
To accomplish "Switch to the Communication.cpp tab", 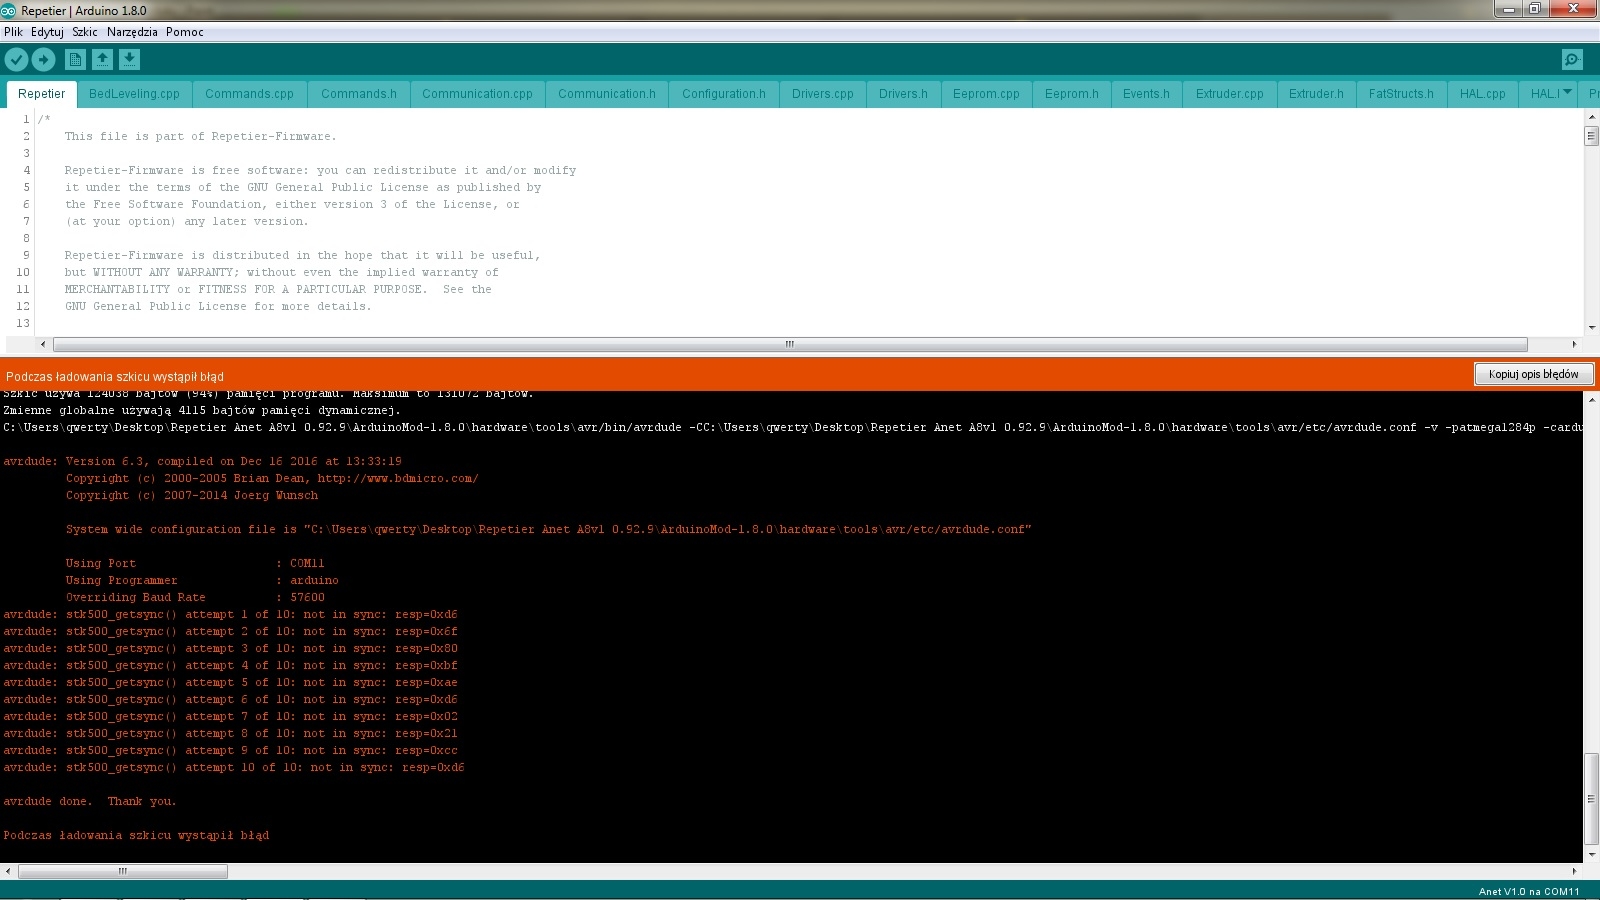I will click(477, 94).
